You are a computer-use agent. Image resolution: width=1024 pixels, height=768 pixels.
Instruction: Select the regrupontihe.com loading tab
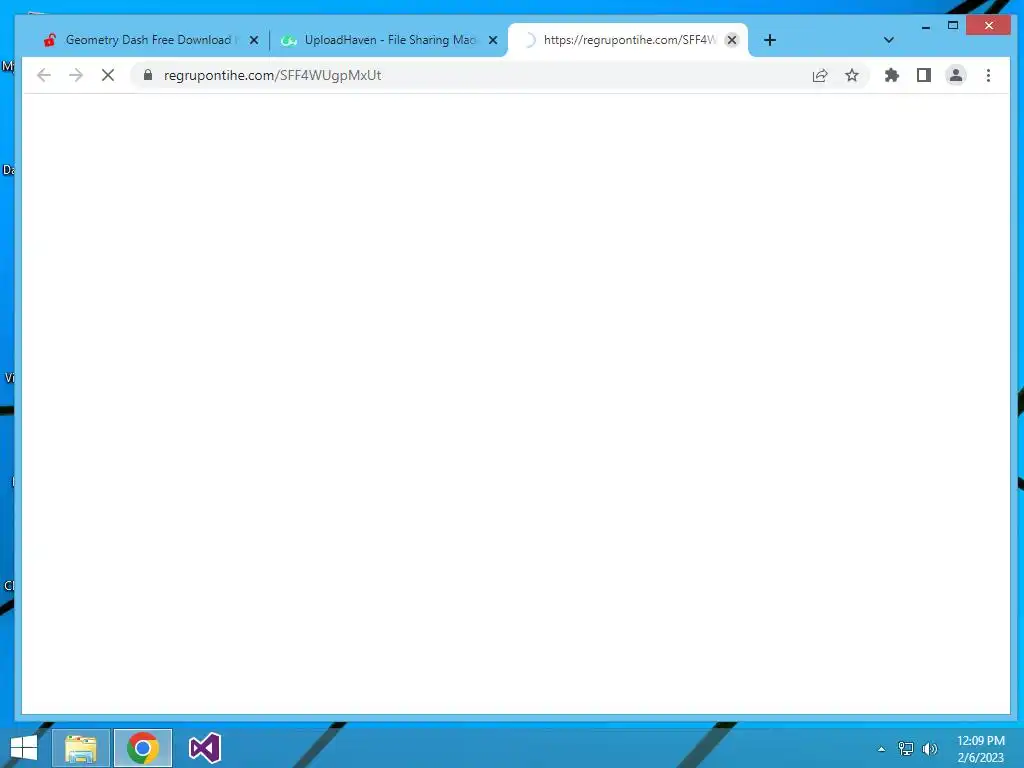point(627,40)
